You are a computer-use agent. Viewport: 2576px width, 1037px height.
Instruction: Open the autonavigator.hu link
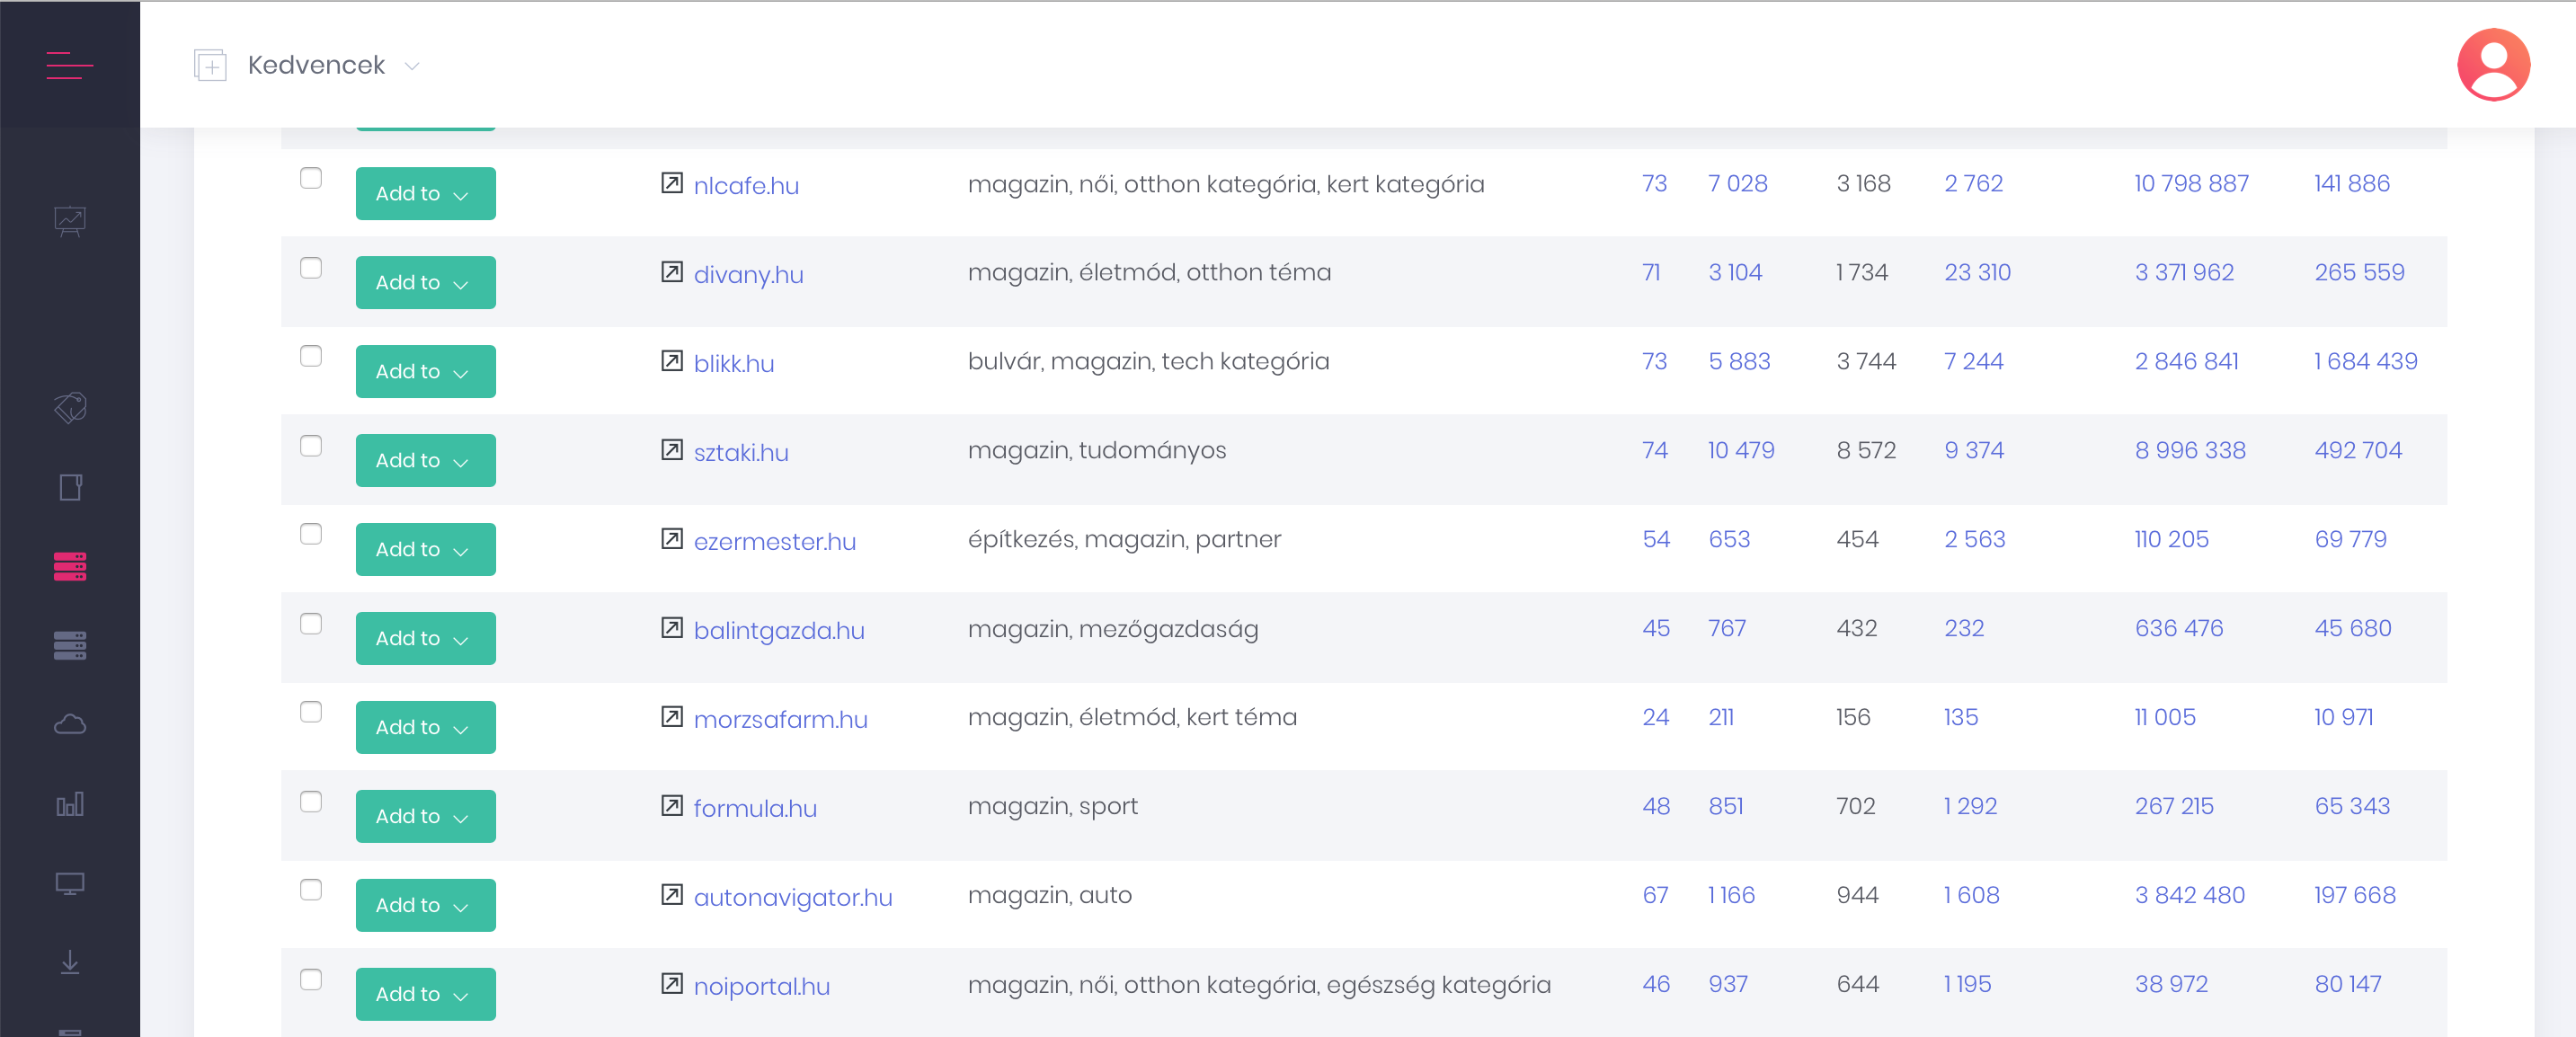(793, 898)
